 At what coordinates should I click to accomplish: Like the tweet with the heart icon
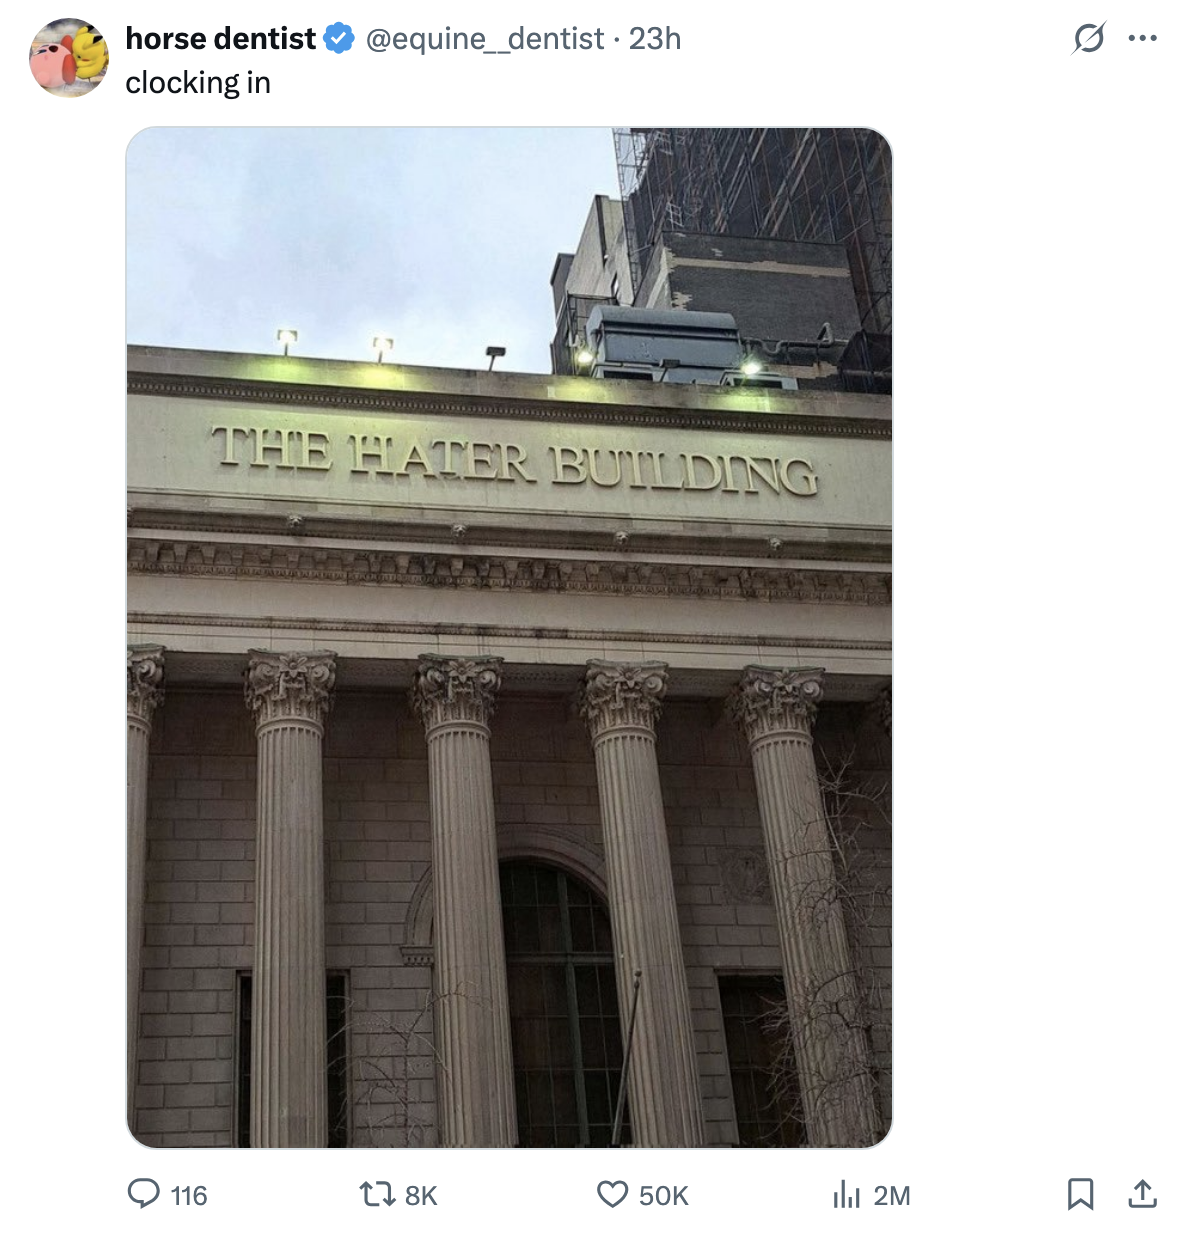coord(612,1194)
